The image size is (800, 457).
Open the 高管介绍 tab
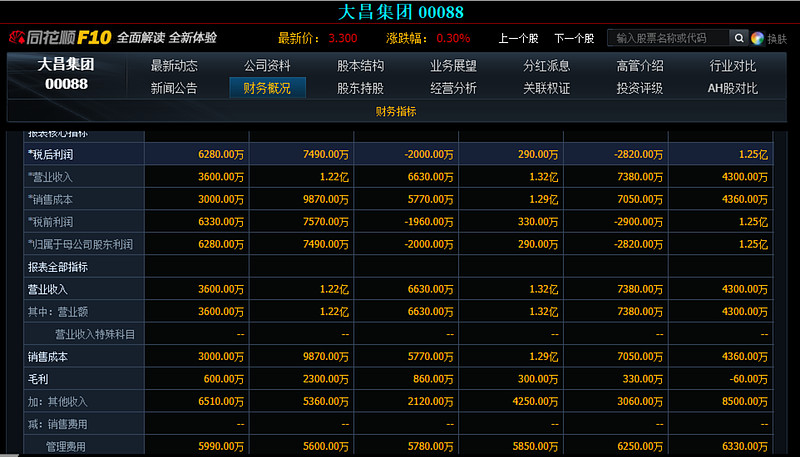tap(640, 66)
